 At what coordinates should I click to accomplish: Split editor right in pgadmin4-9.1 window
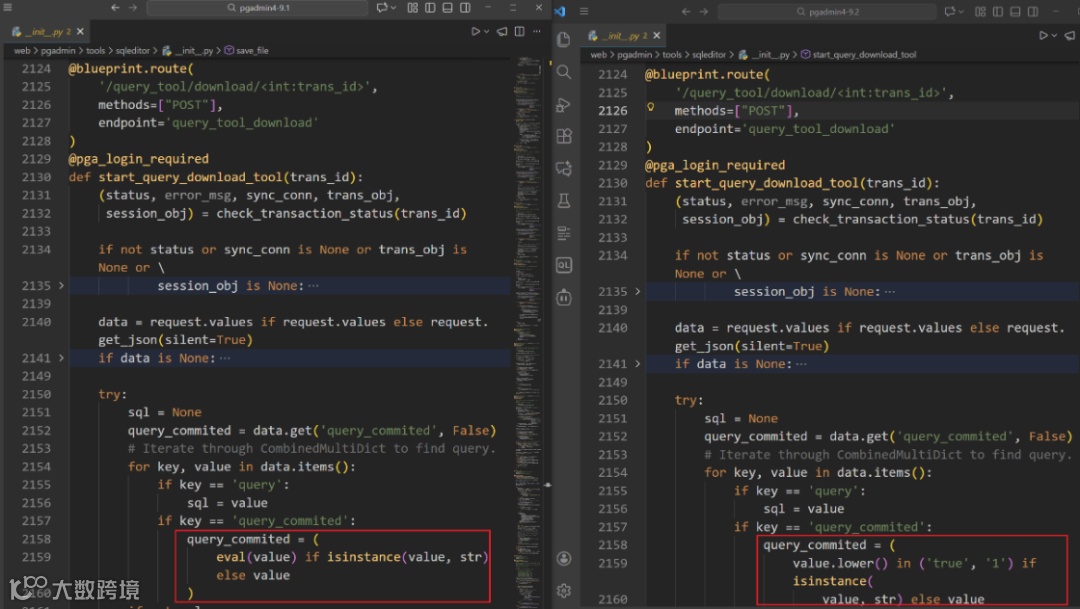pyautogui.click(x=519, y=32)
